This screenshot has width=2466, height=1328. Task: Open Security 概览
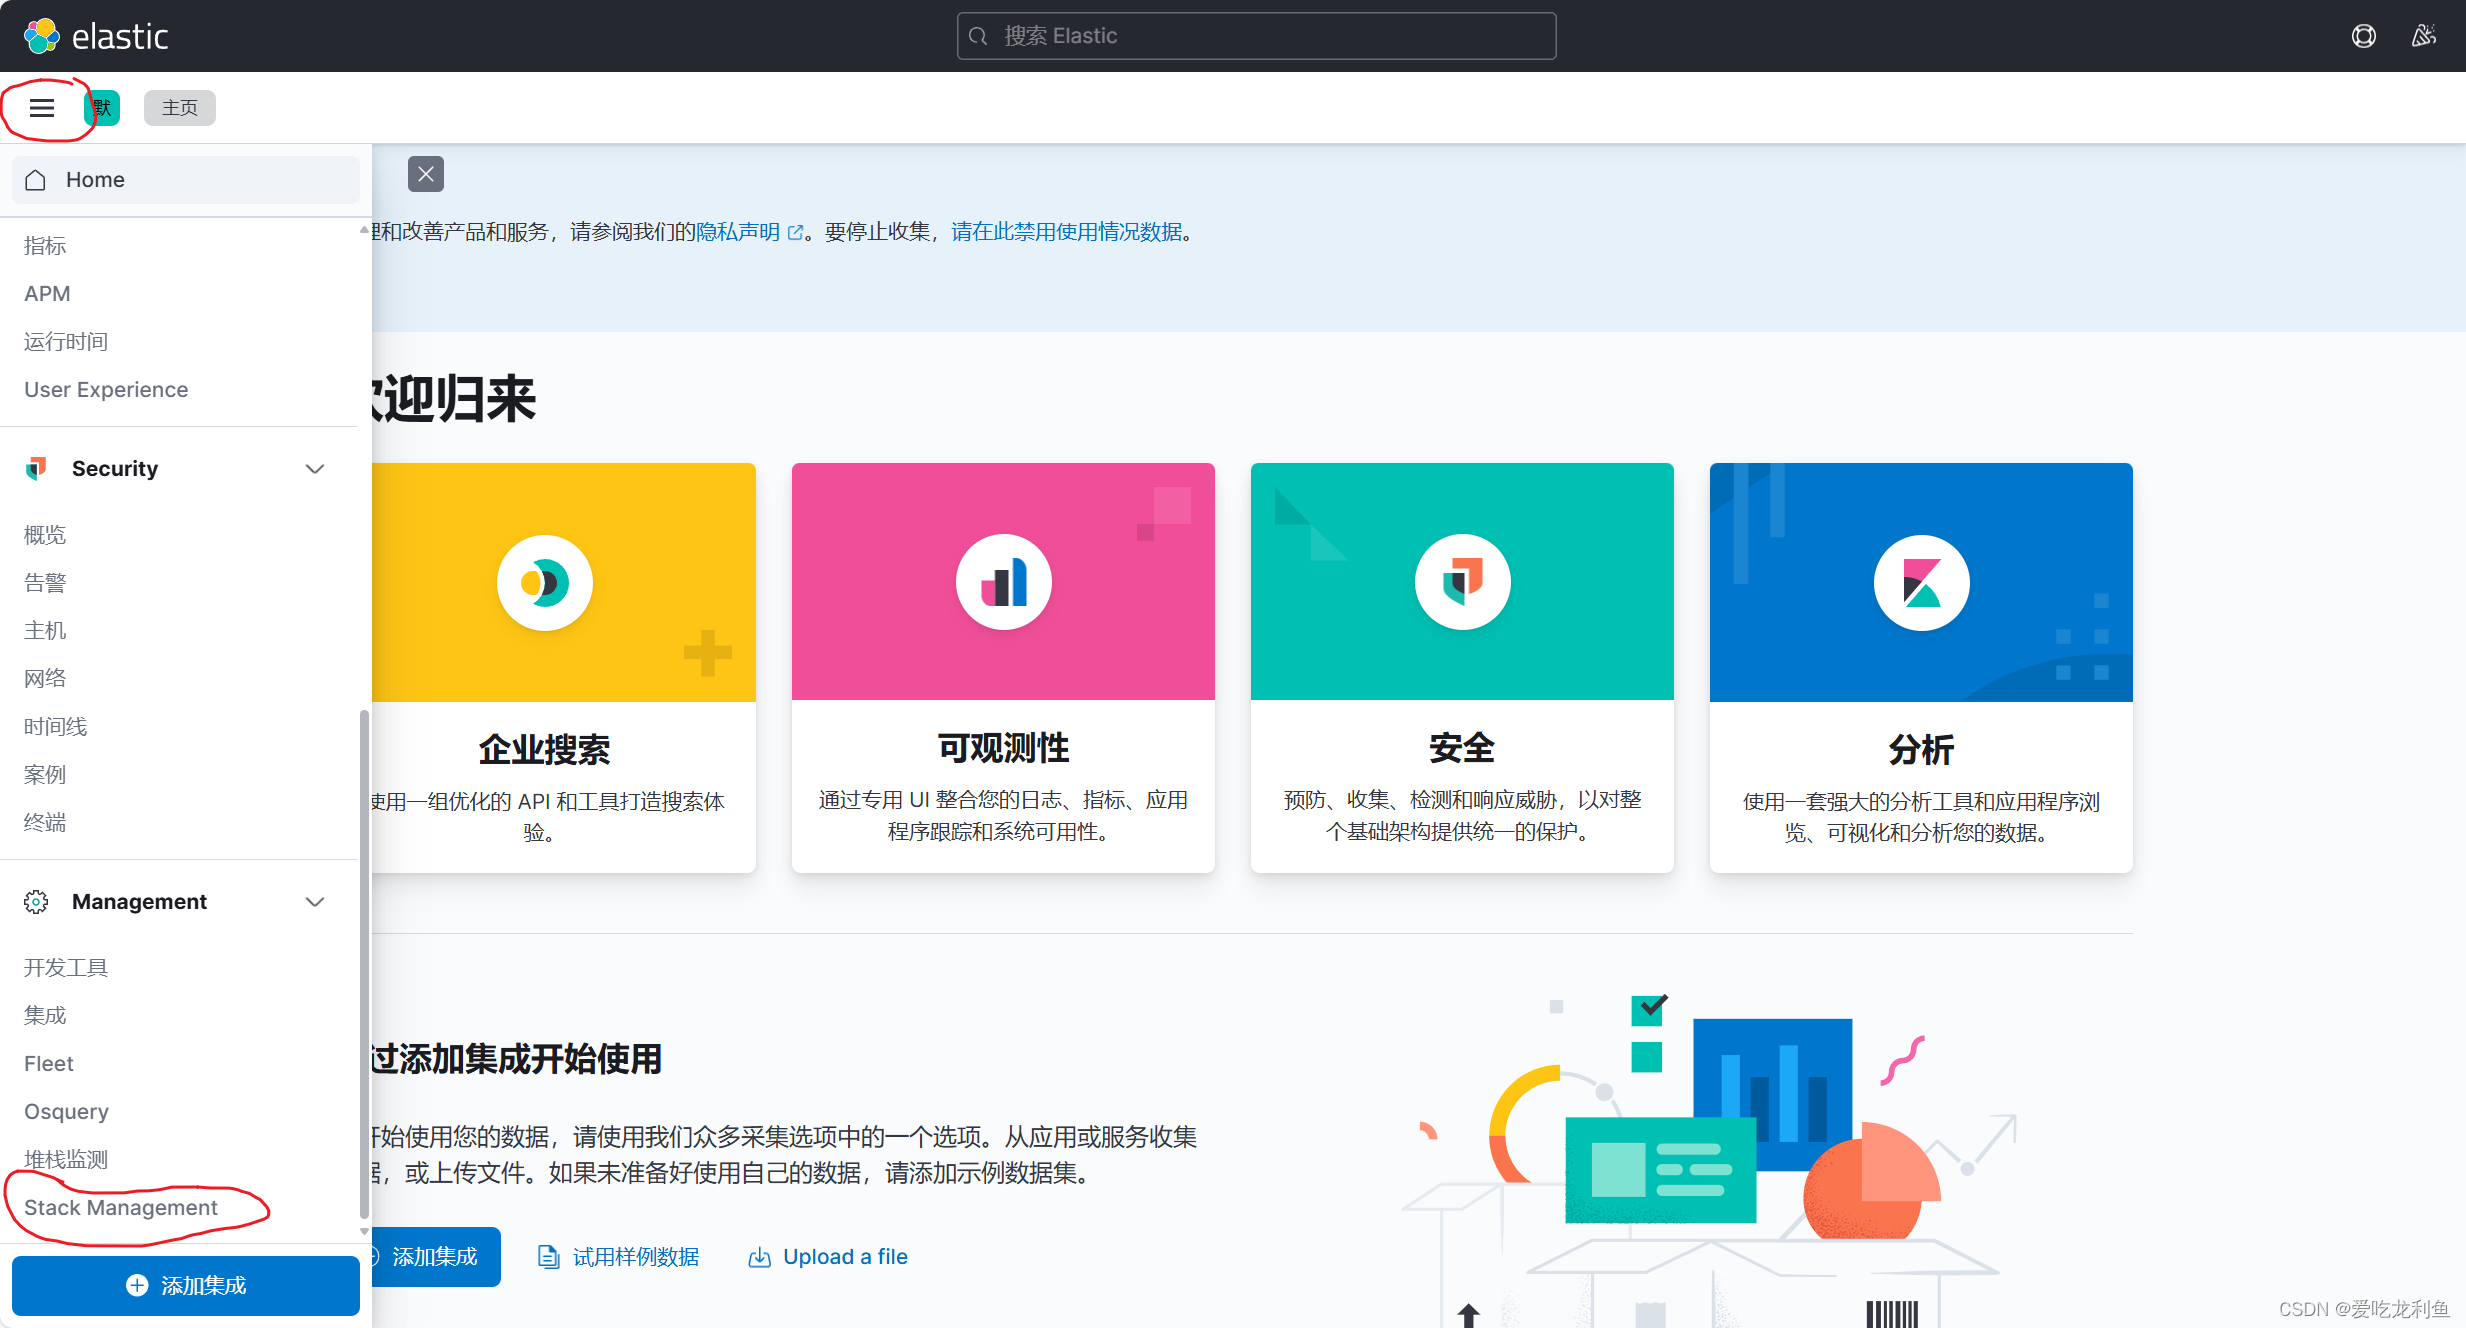click(x=45, y=535)
